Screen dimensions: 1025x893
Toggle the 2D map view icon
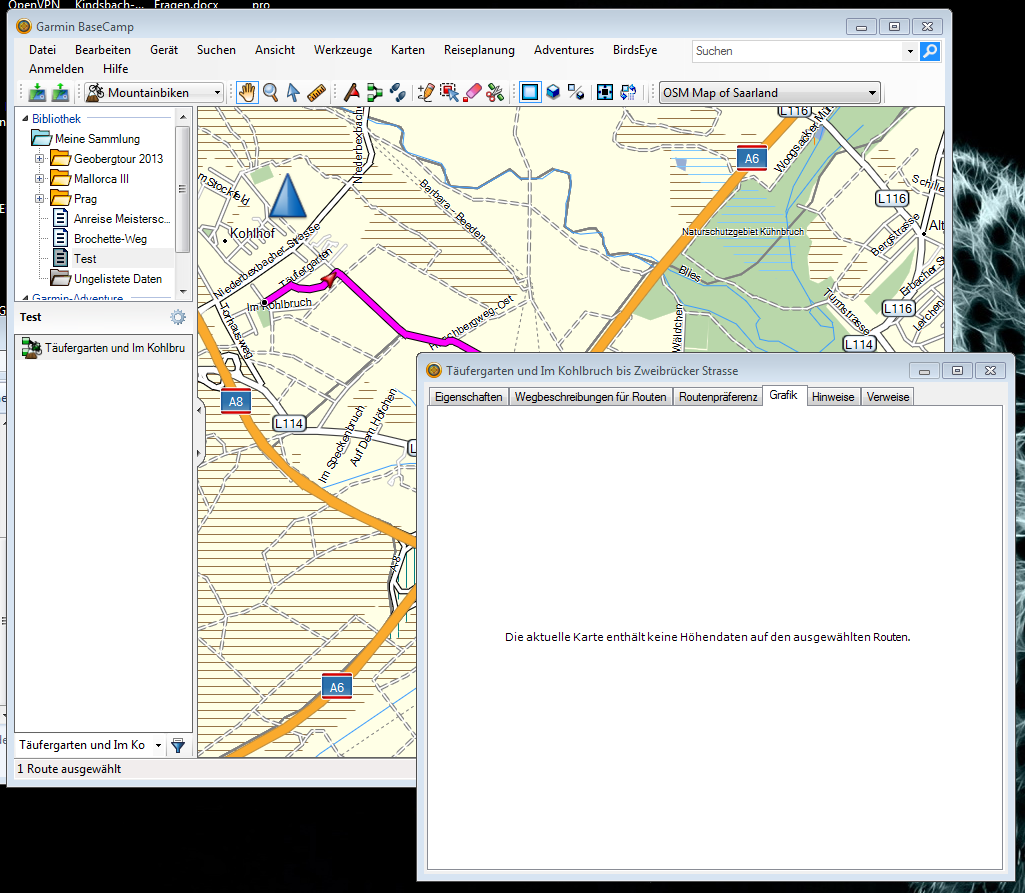(530, 93)
